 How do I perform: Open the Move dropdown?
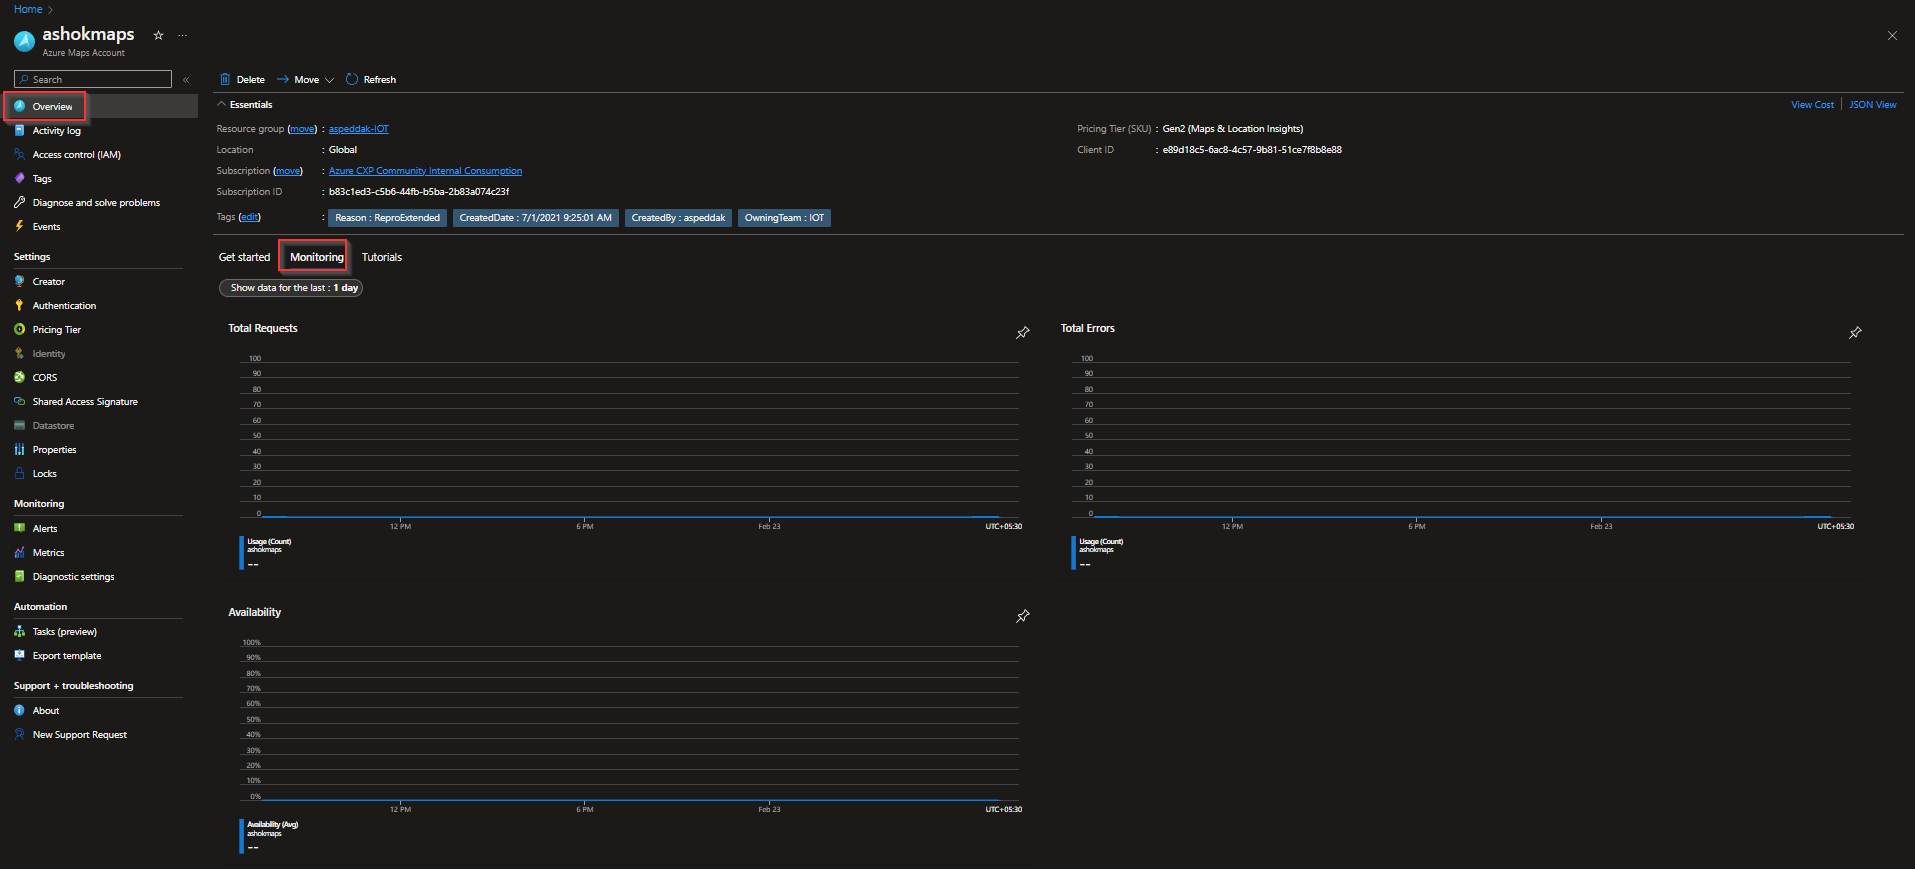click(x=305, y=79)
